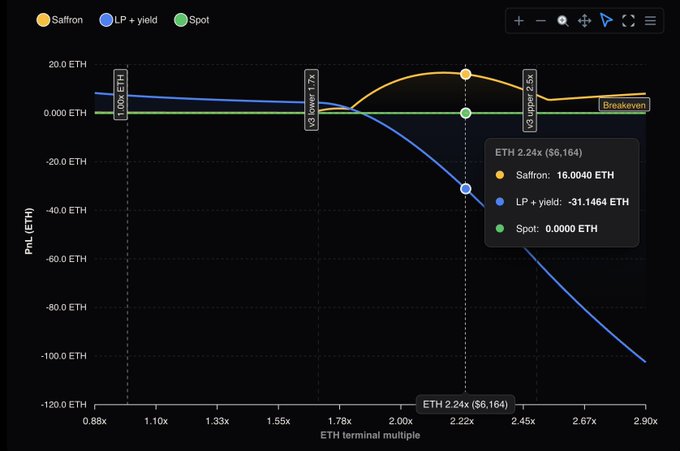Click the tooltip header ETH 2.24x ($6,164)
Screen dimensions: 680x451
tap(539, 153)
